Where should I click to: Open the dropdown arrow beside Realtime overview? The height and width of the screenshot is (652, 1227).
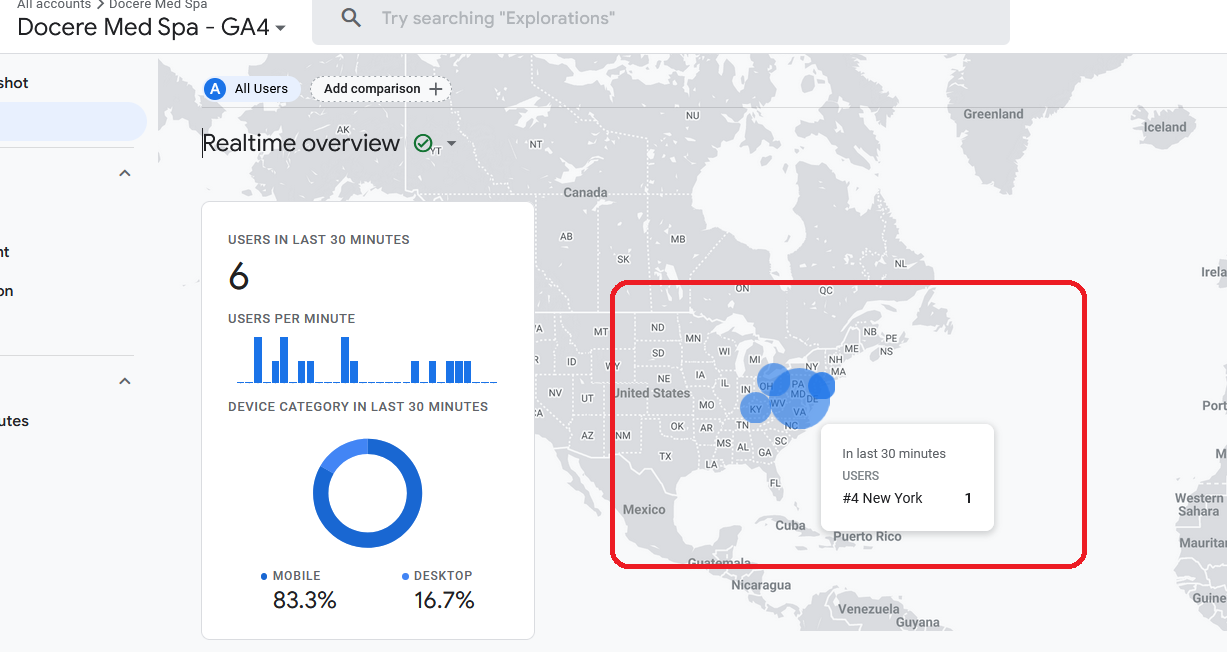pyautogui.click(x=451, y=144)
